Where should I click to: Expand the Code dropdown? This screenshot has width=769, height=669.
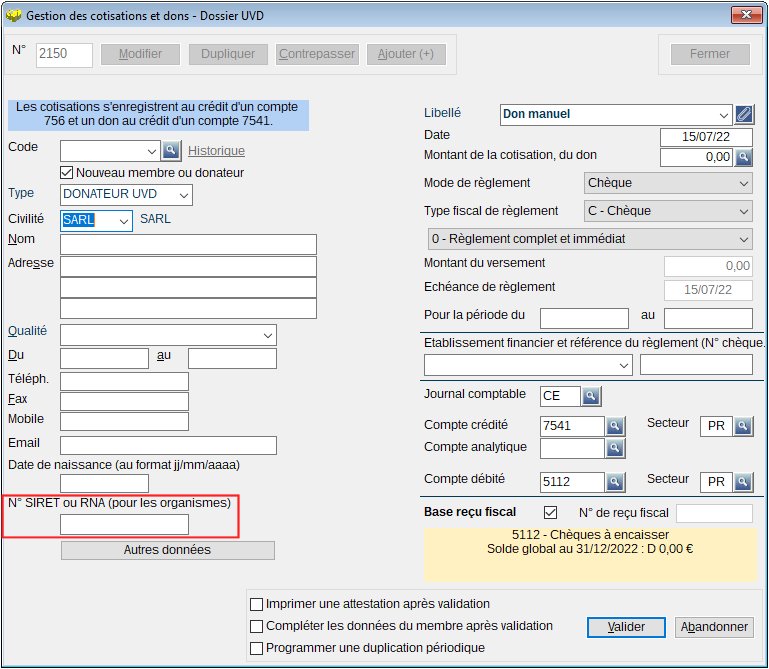(x=152, y=152)
